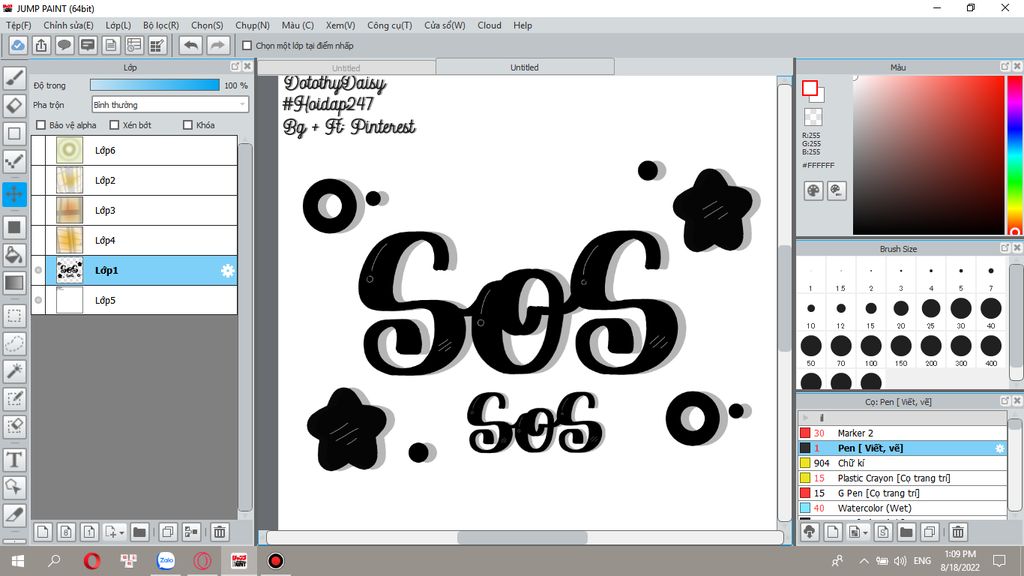
Task: Duplicate the selected layer
Action: pos(168,532)
